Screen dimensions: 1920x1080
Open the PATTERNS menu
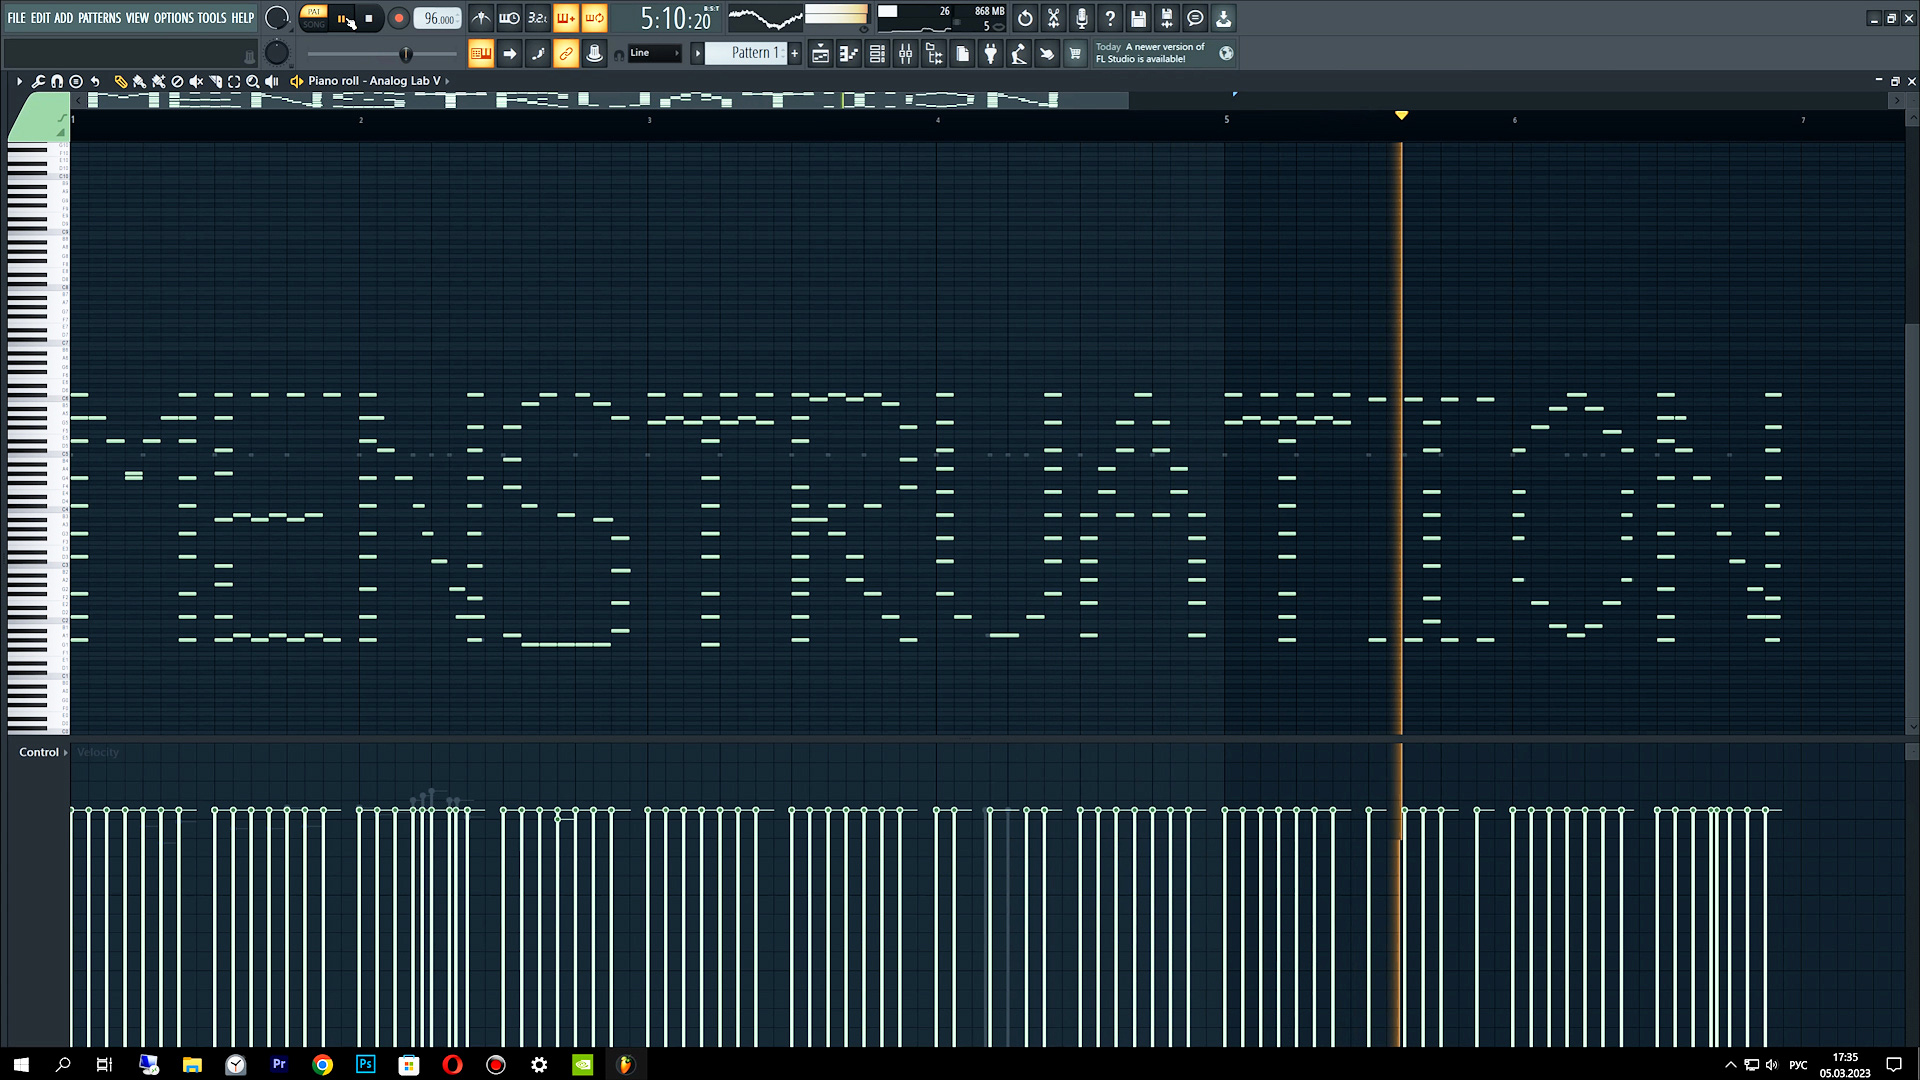(x=99, y=18)
